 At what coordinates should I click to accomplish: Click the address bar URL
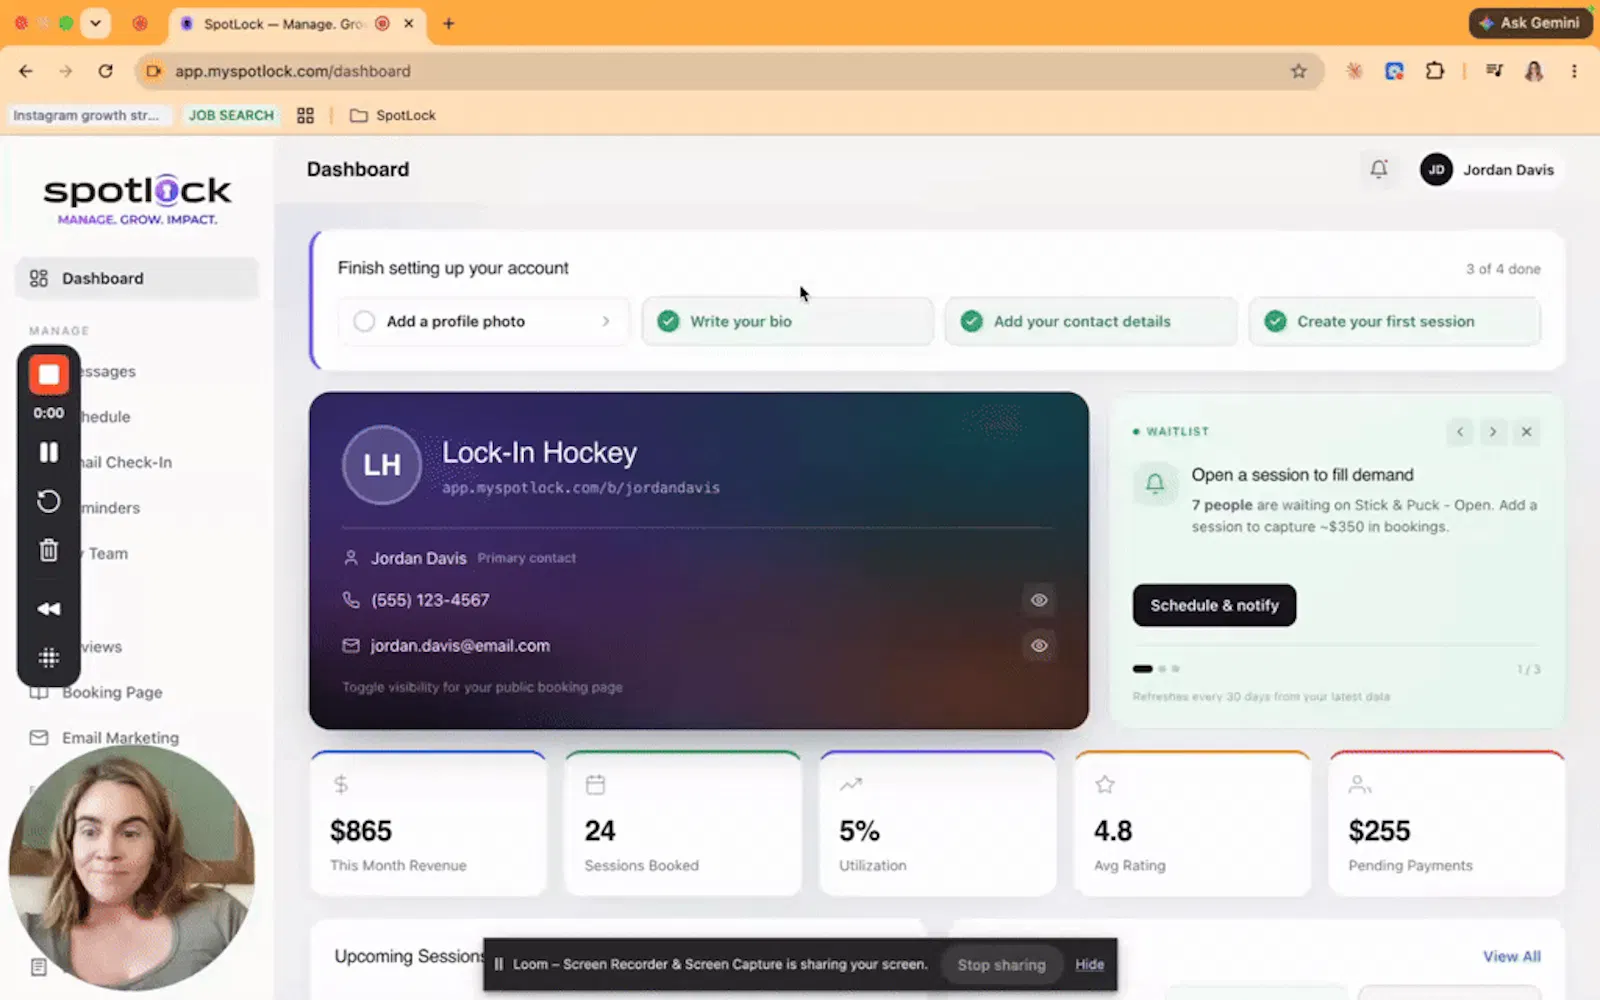(292, 71)
